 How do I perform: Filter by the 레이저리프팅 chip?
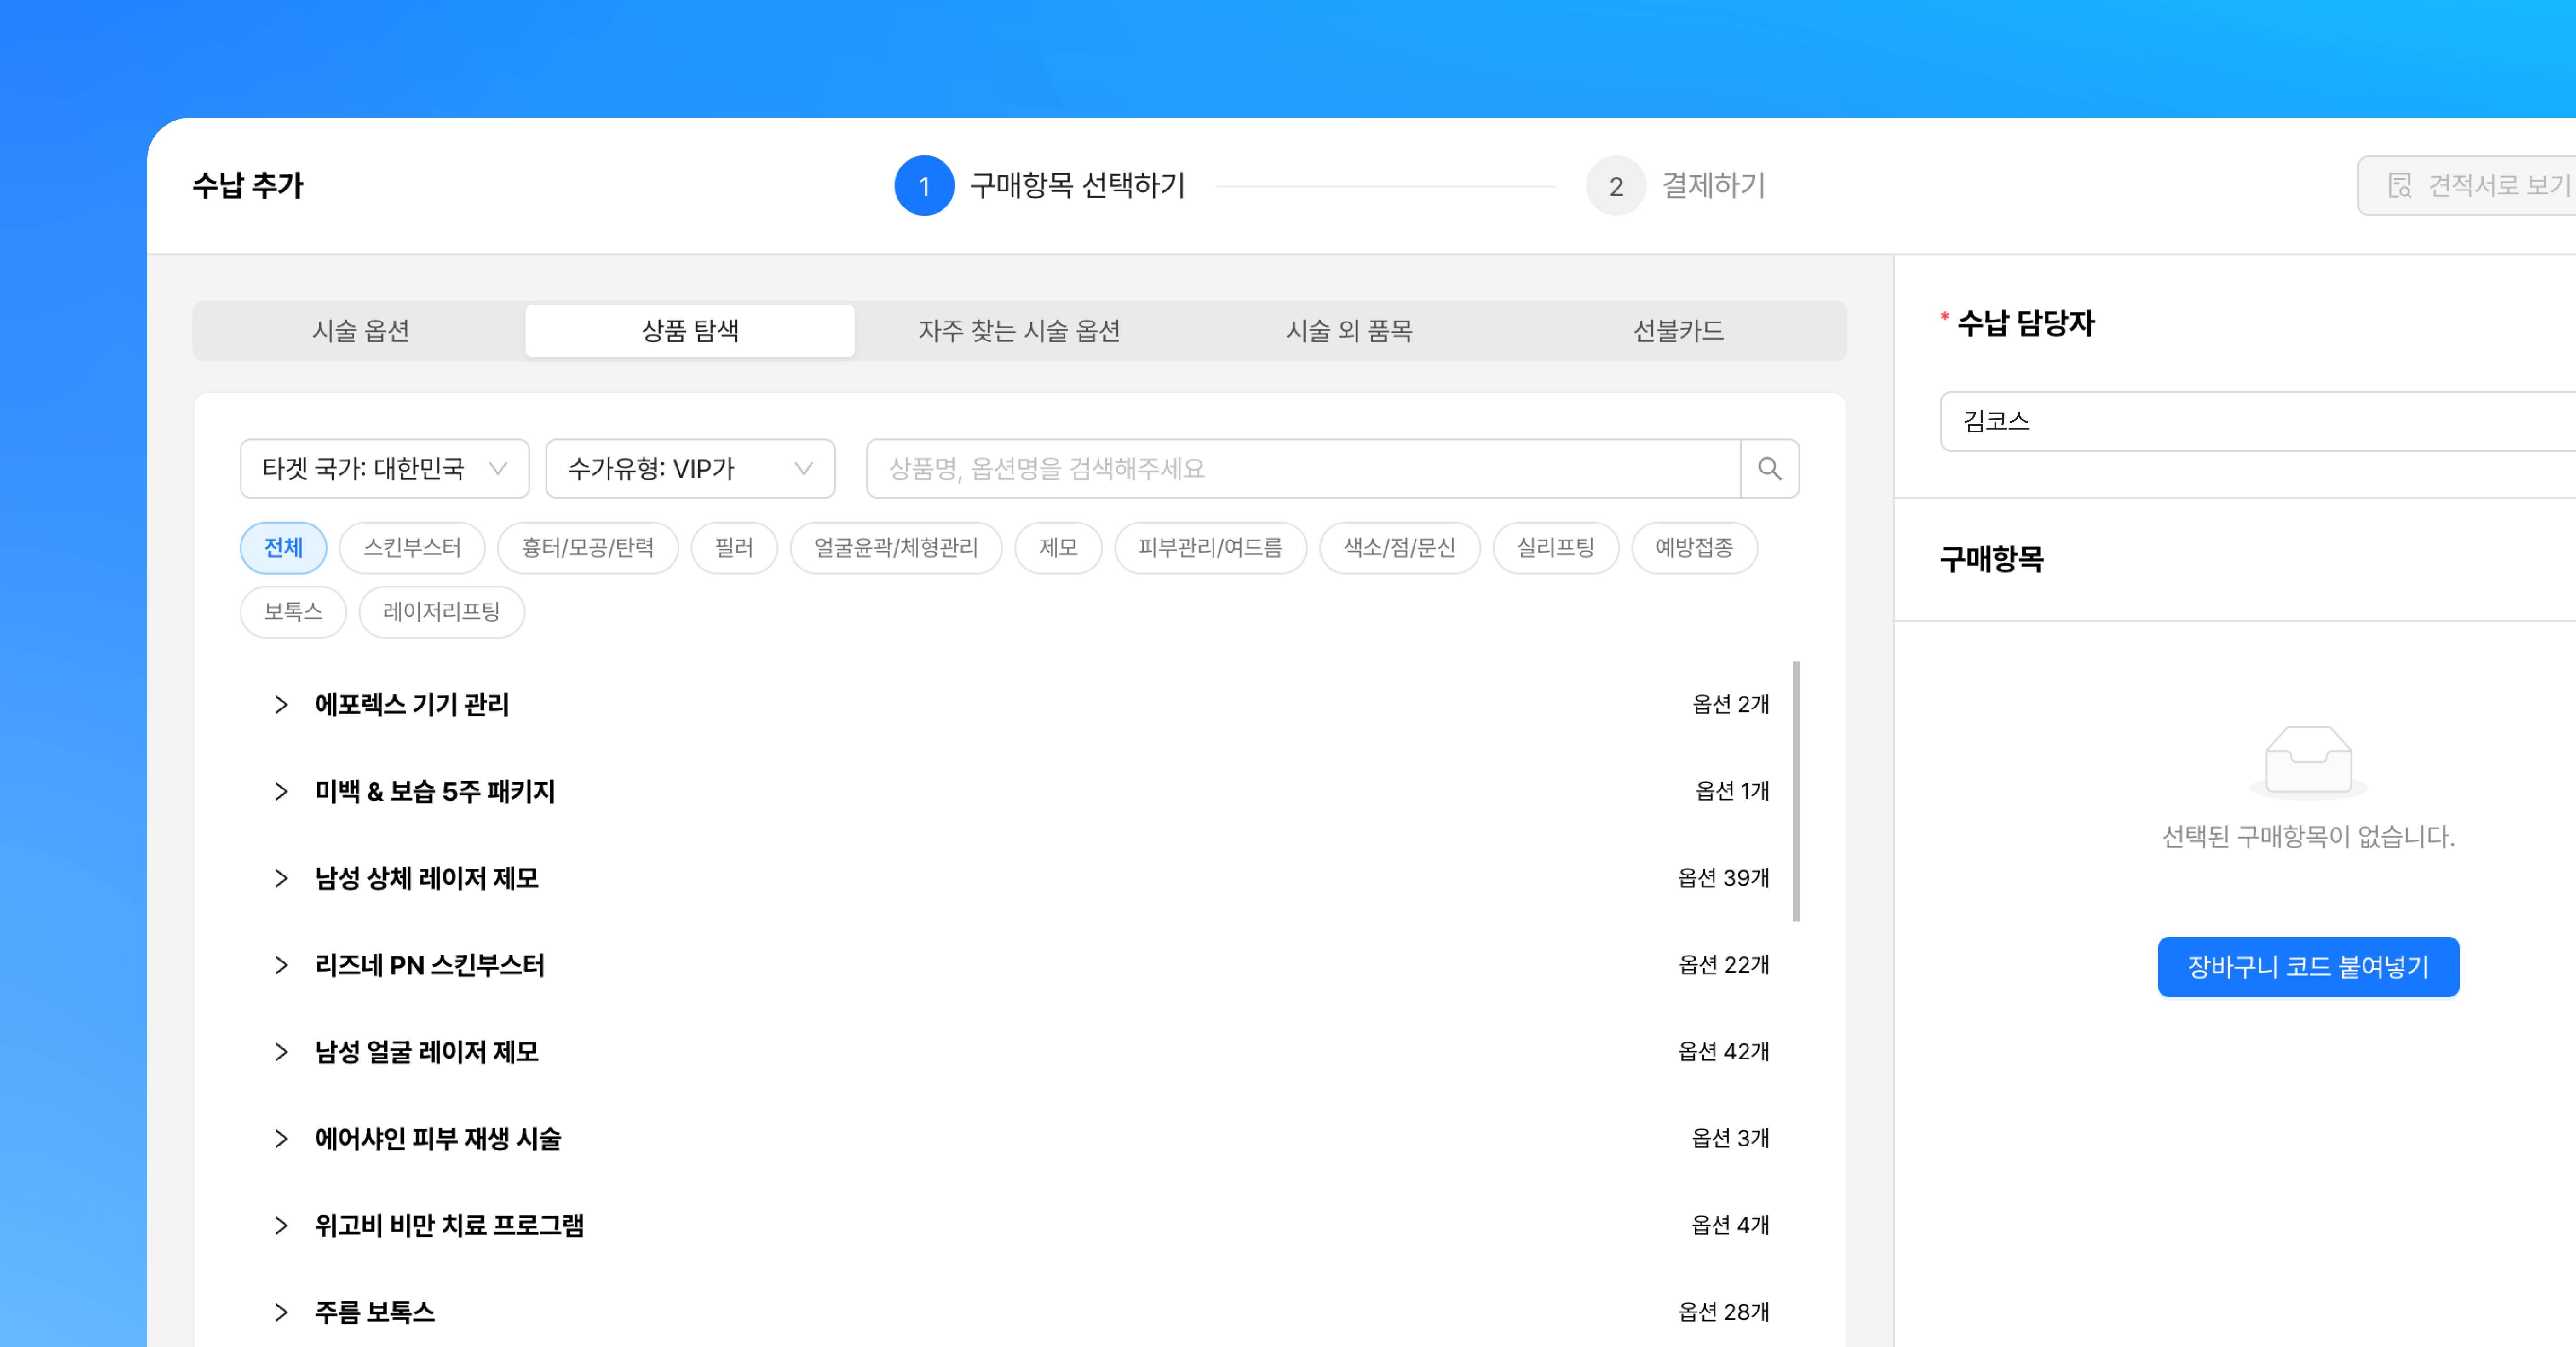(x=441, y=611)
